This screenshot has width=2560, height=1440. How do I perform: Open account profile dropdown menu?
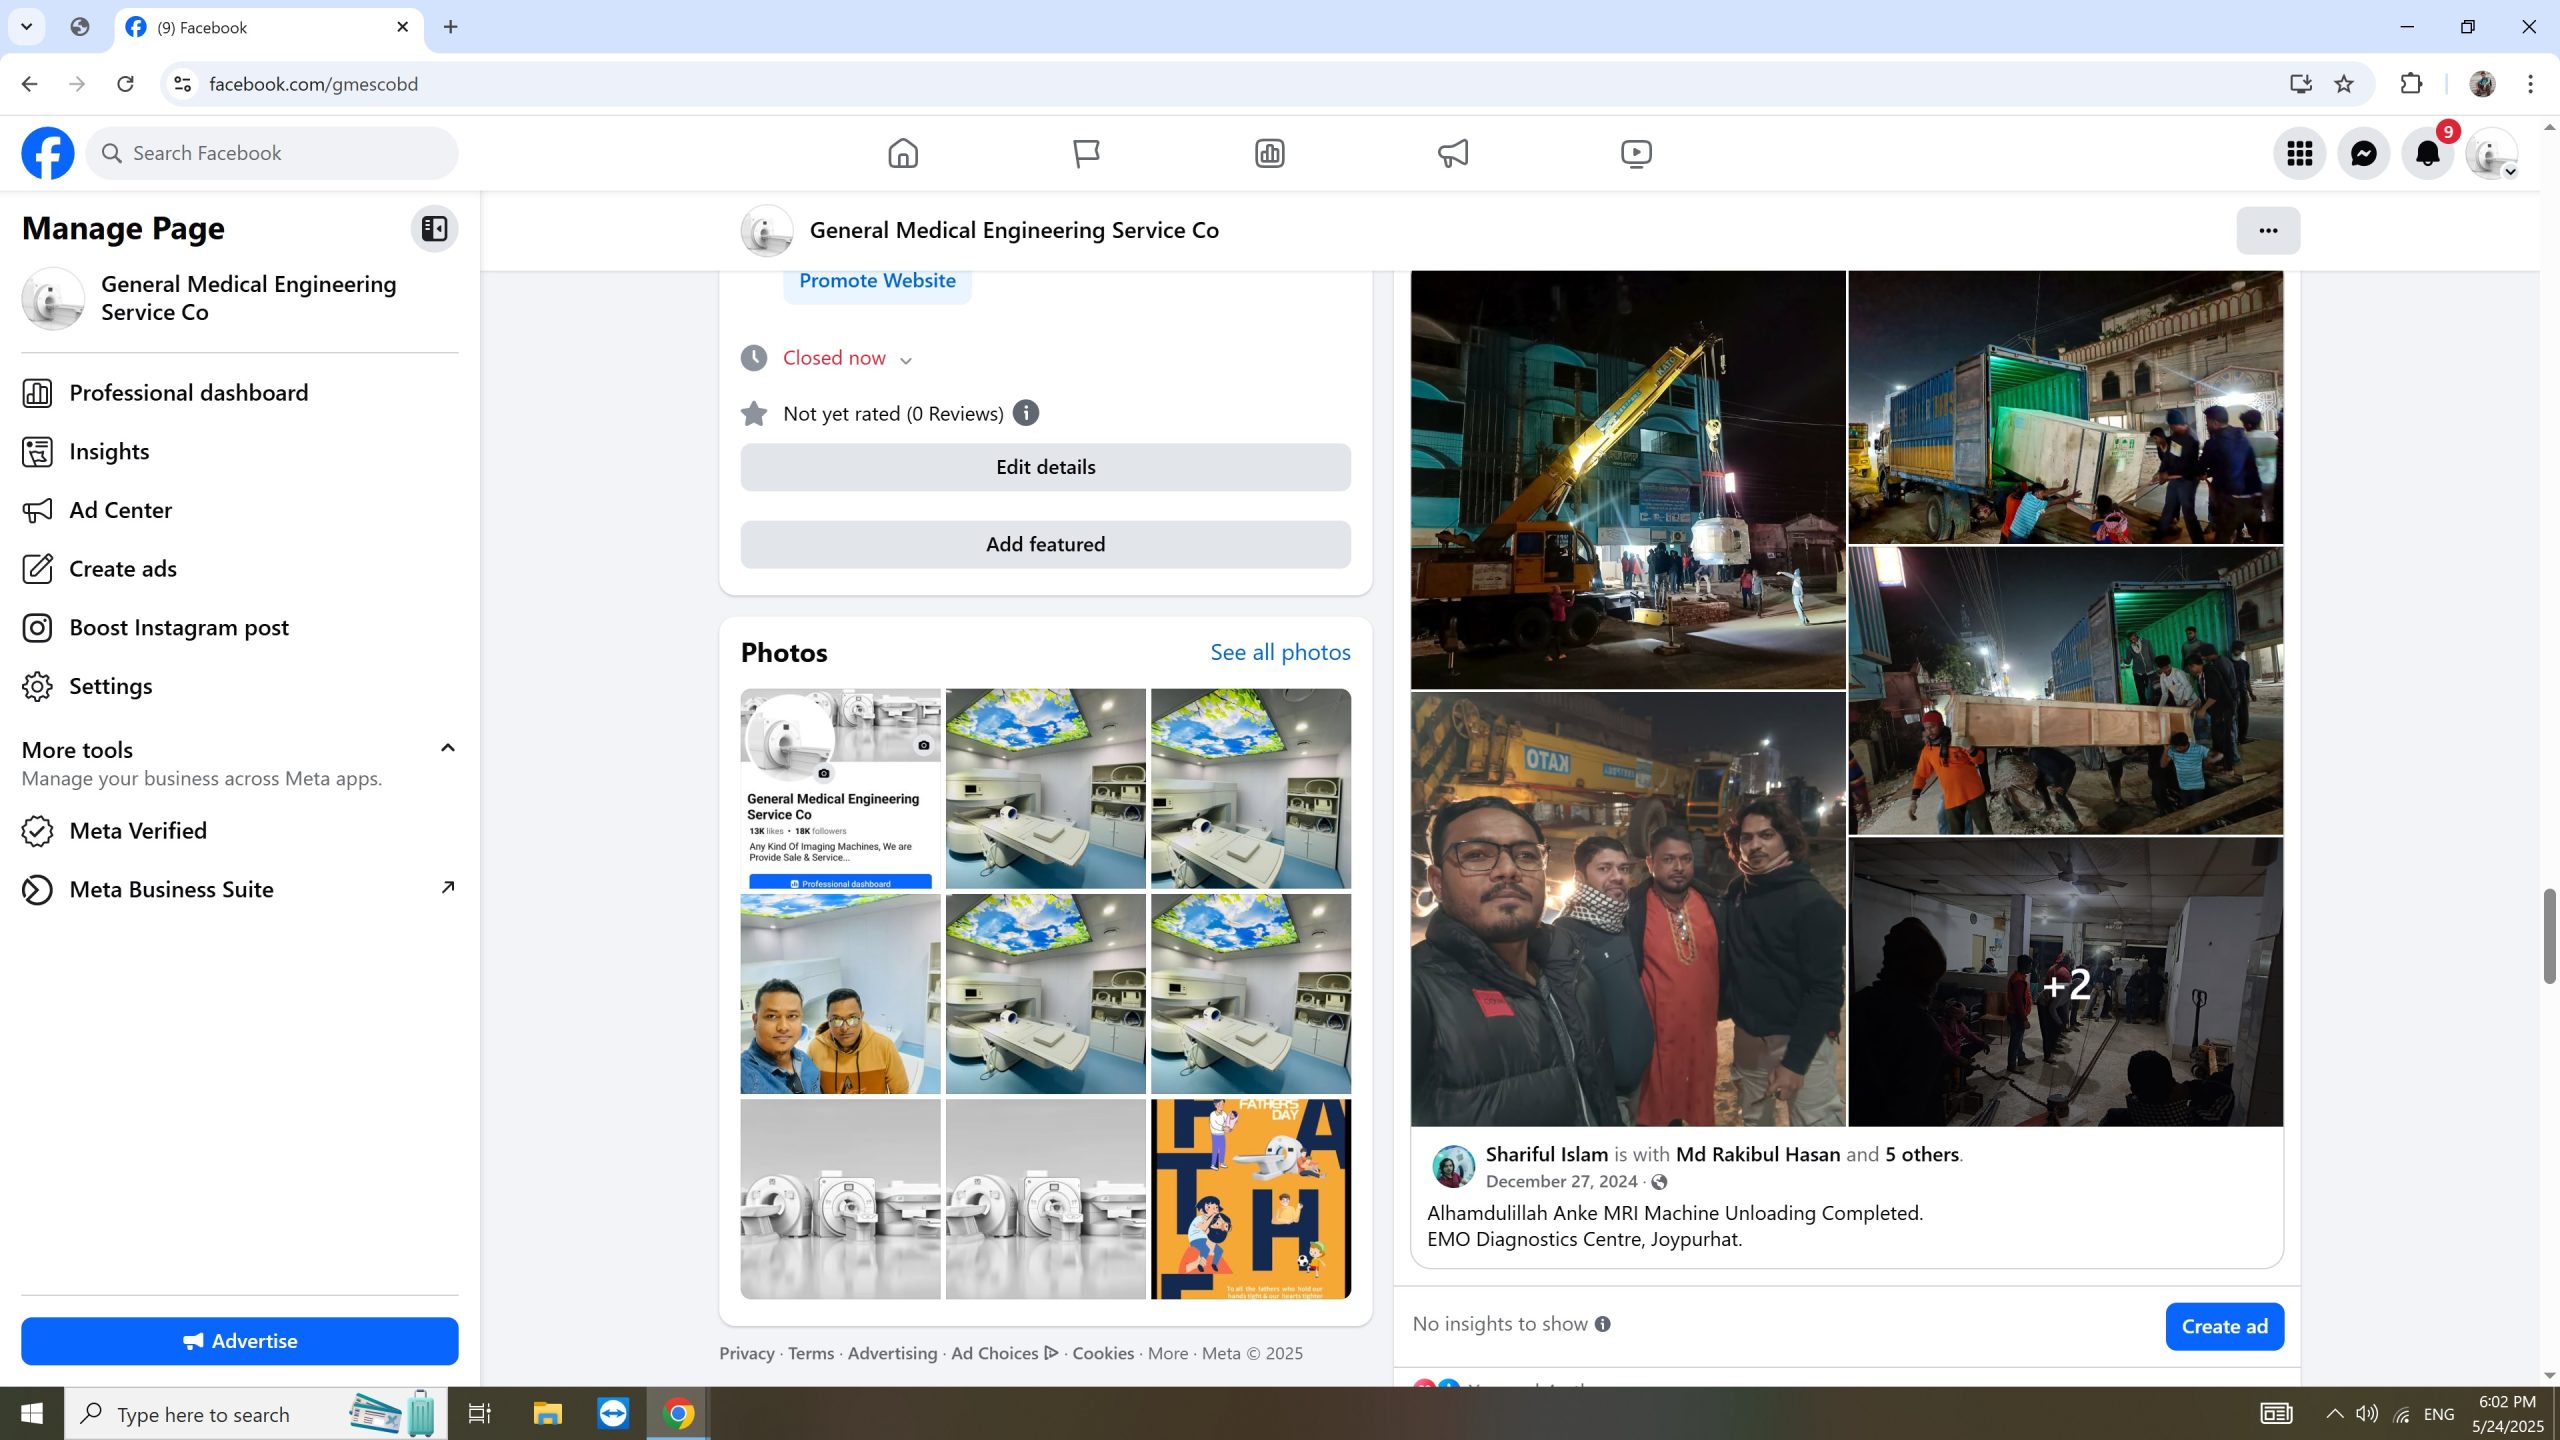click(x=2491, y=153)
